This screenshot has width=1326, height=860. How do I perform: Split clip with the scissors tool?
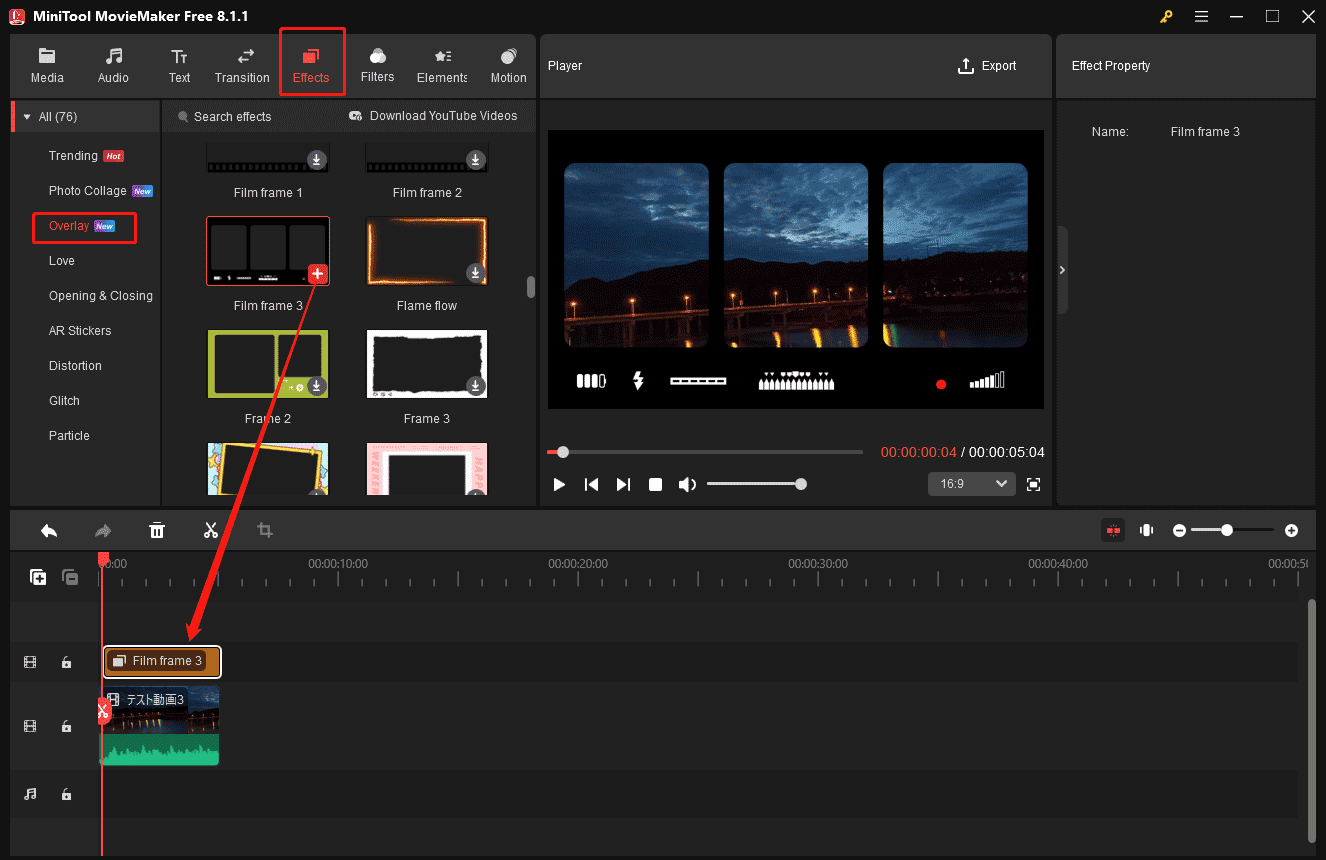pos(211,530)
